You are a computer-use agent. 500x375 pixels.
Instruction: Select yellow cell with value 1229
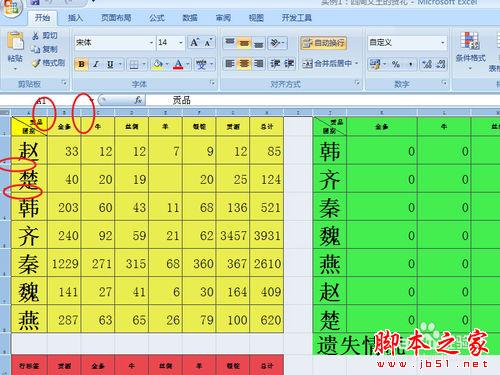click(x=64, y=264)
